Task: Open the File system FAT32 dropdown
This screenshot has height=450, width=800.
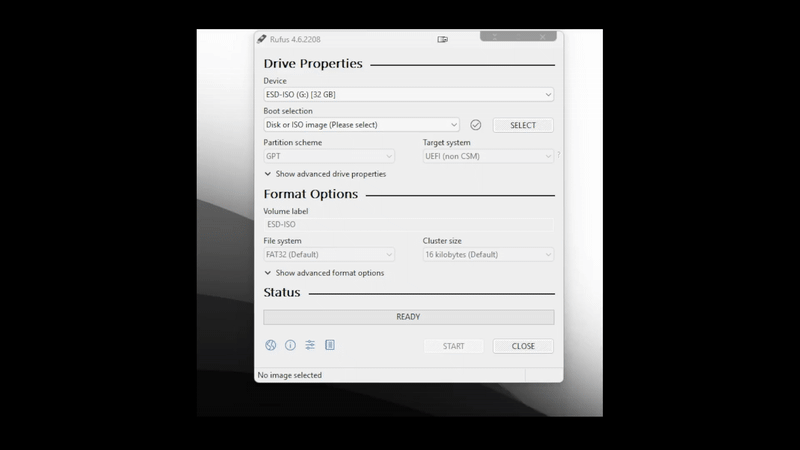Action: click(329, 255)
